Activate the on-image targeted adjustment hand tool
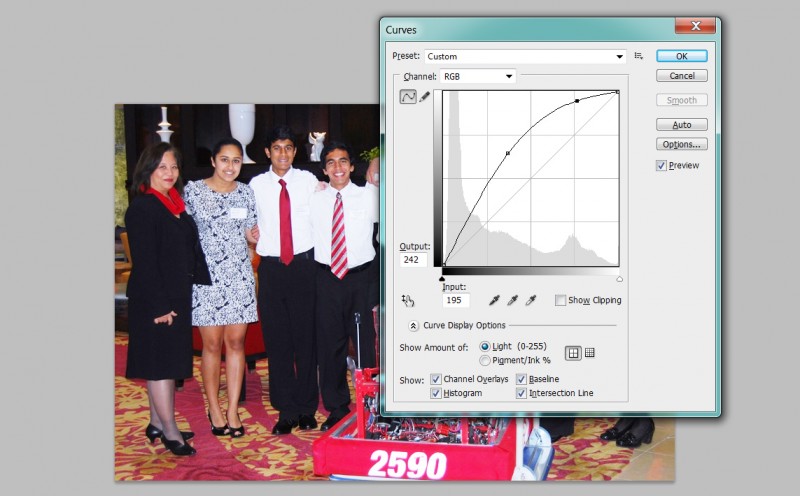 click(x=408, y=301)
